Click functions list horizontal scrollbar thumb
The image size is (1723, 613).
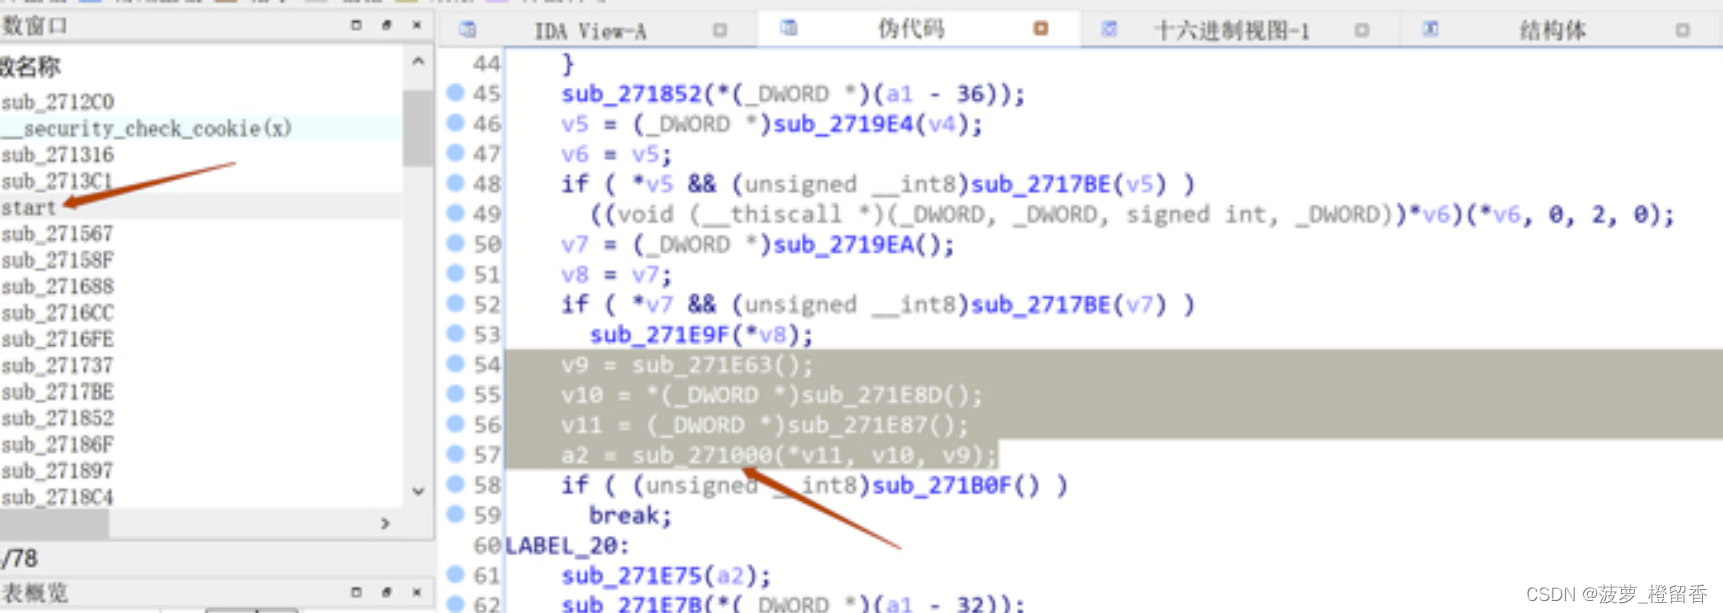pyautogui.click(x=54, y=523)
